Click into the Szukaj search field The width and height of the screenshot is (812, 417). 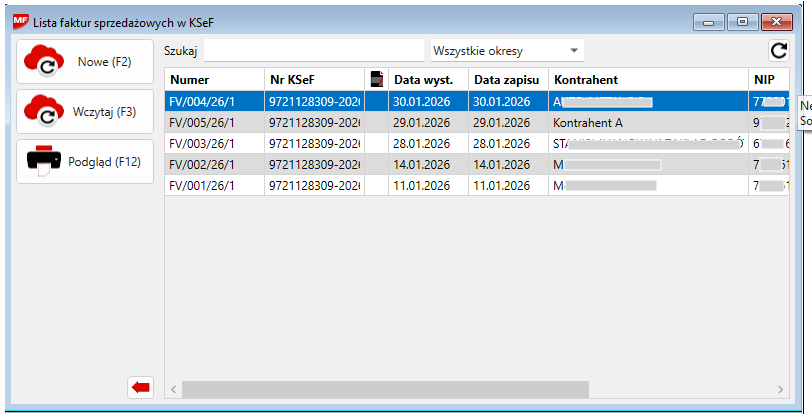(314, 51)
